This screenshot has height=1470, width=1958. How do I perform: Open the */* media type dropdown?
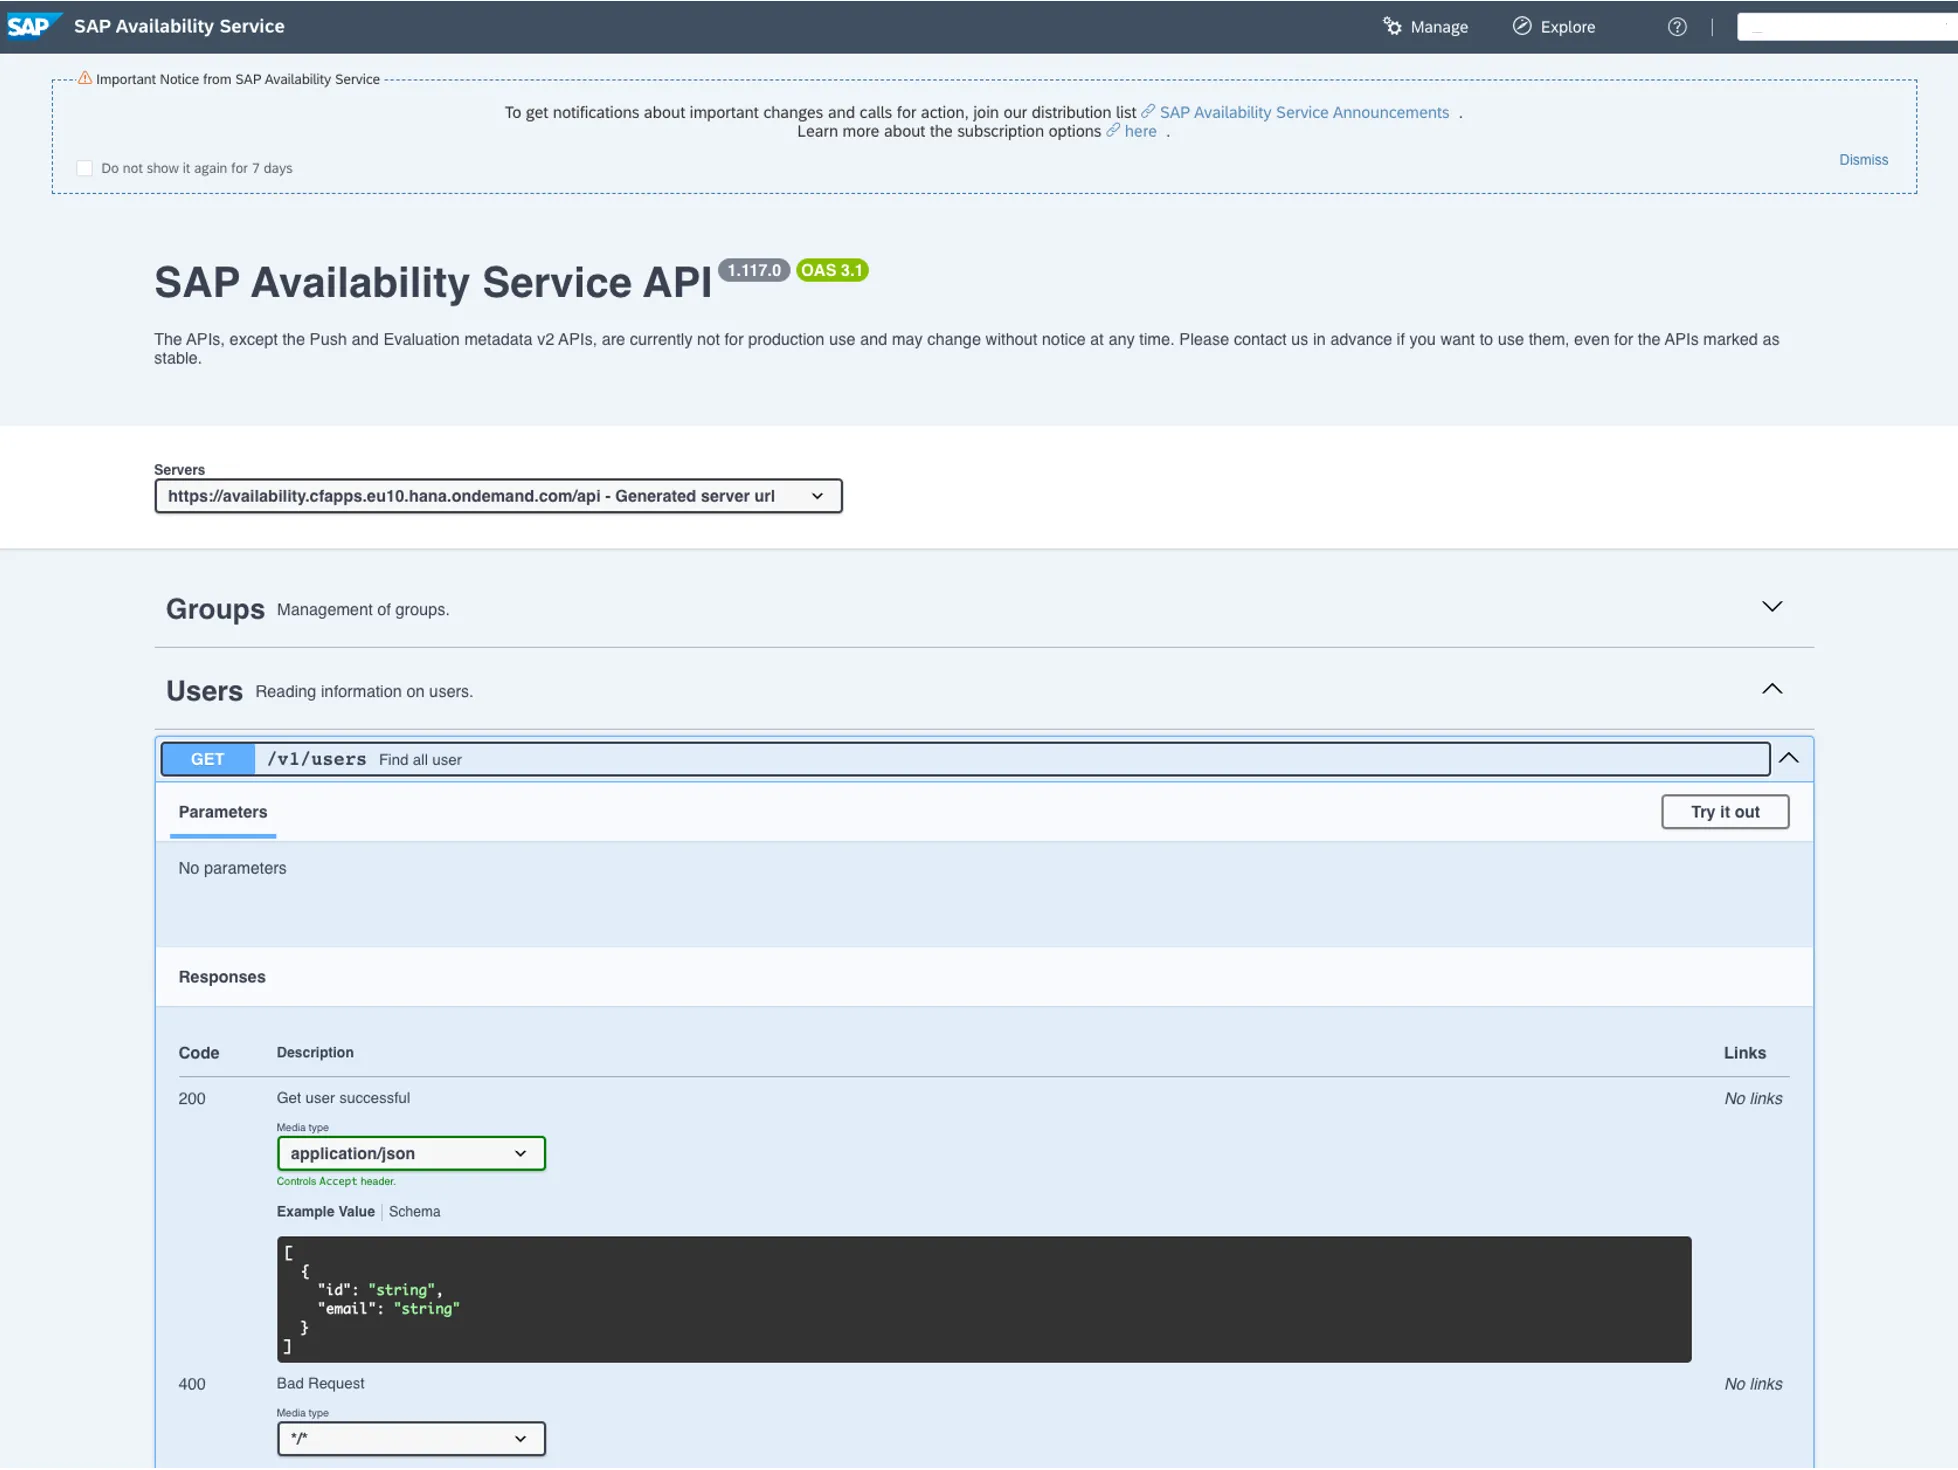tap(411, 1438)
